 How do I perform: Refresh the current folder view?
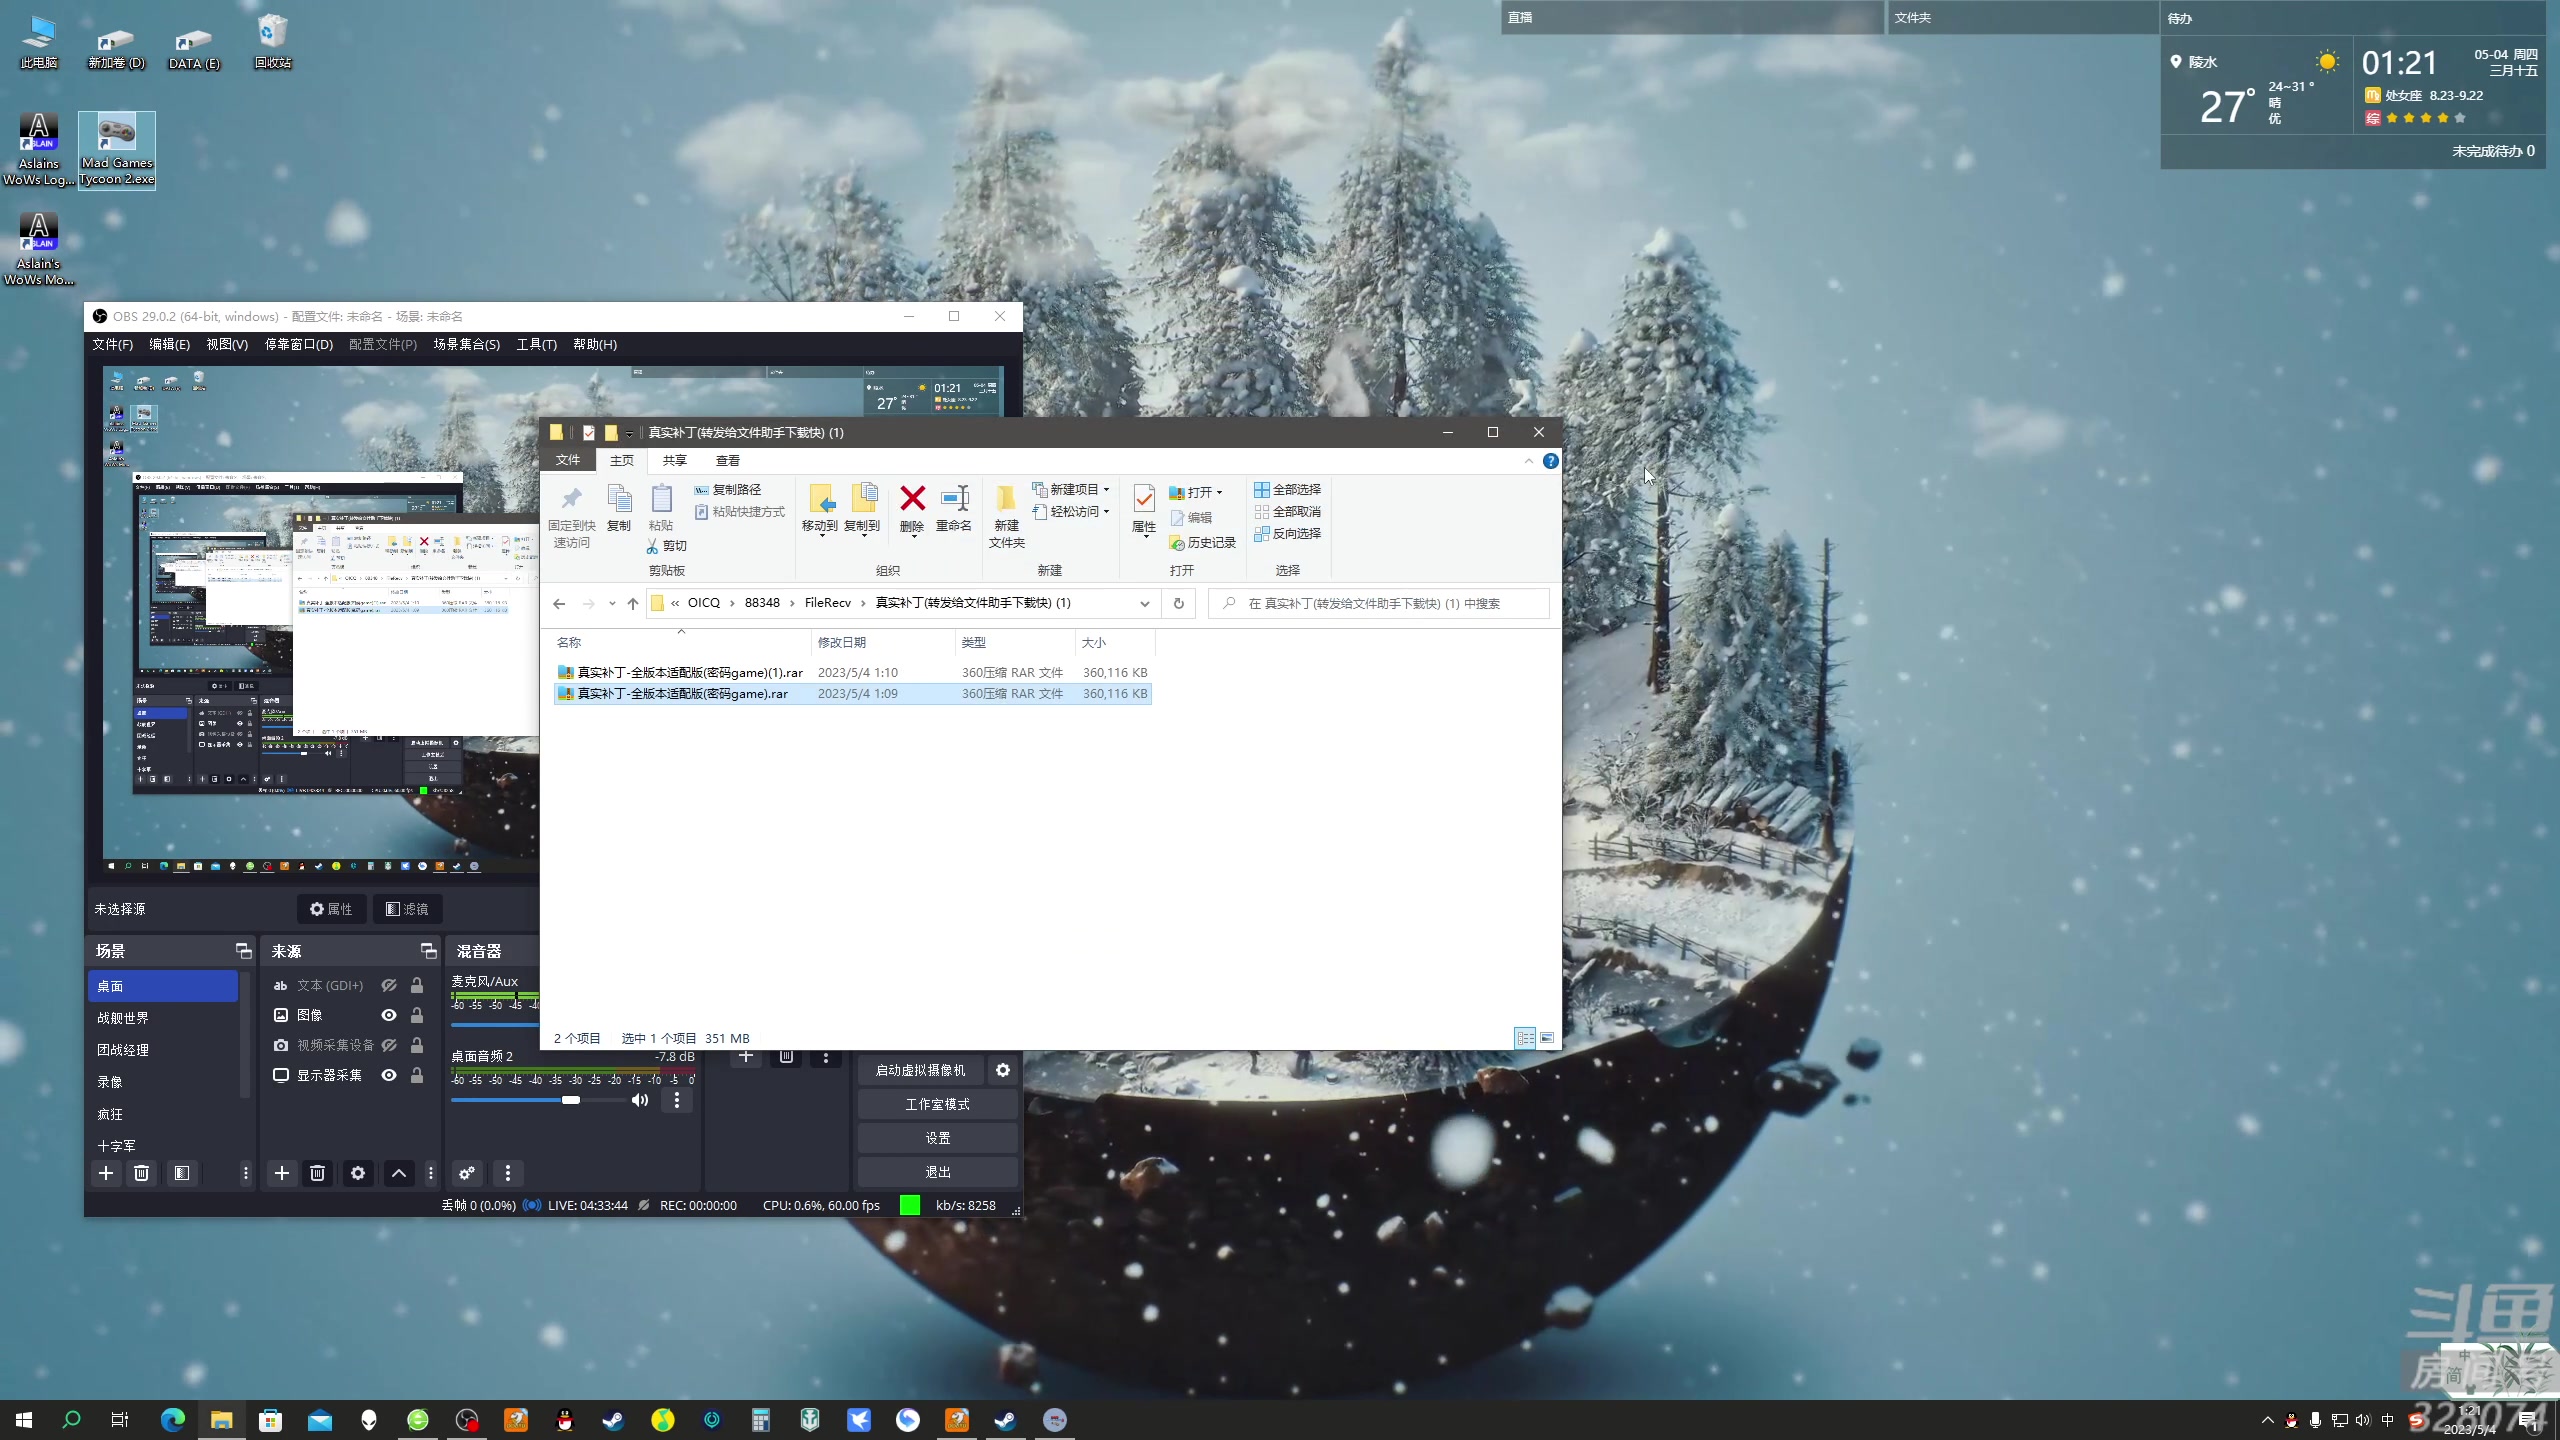click(1178, 603)
